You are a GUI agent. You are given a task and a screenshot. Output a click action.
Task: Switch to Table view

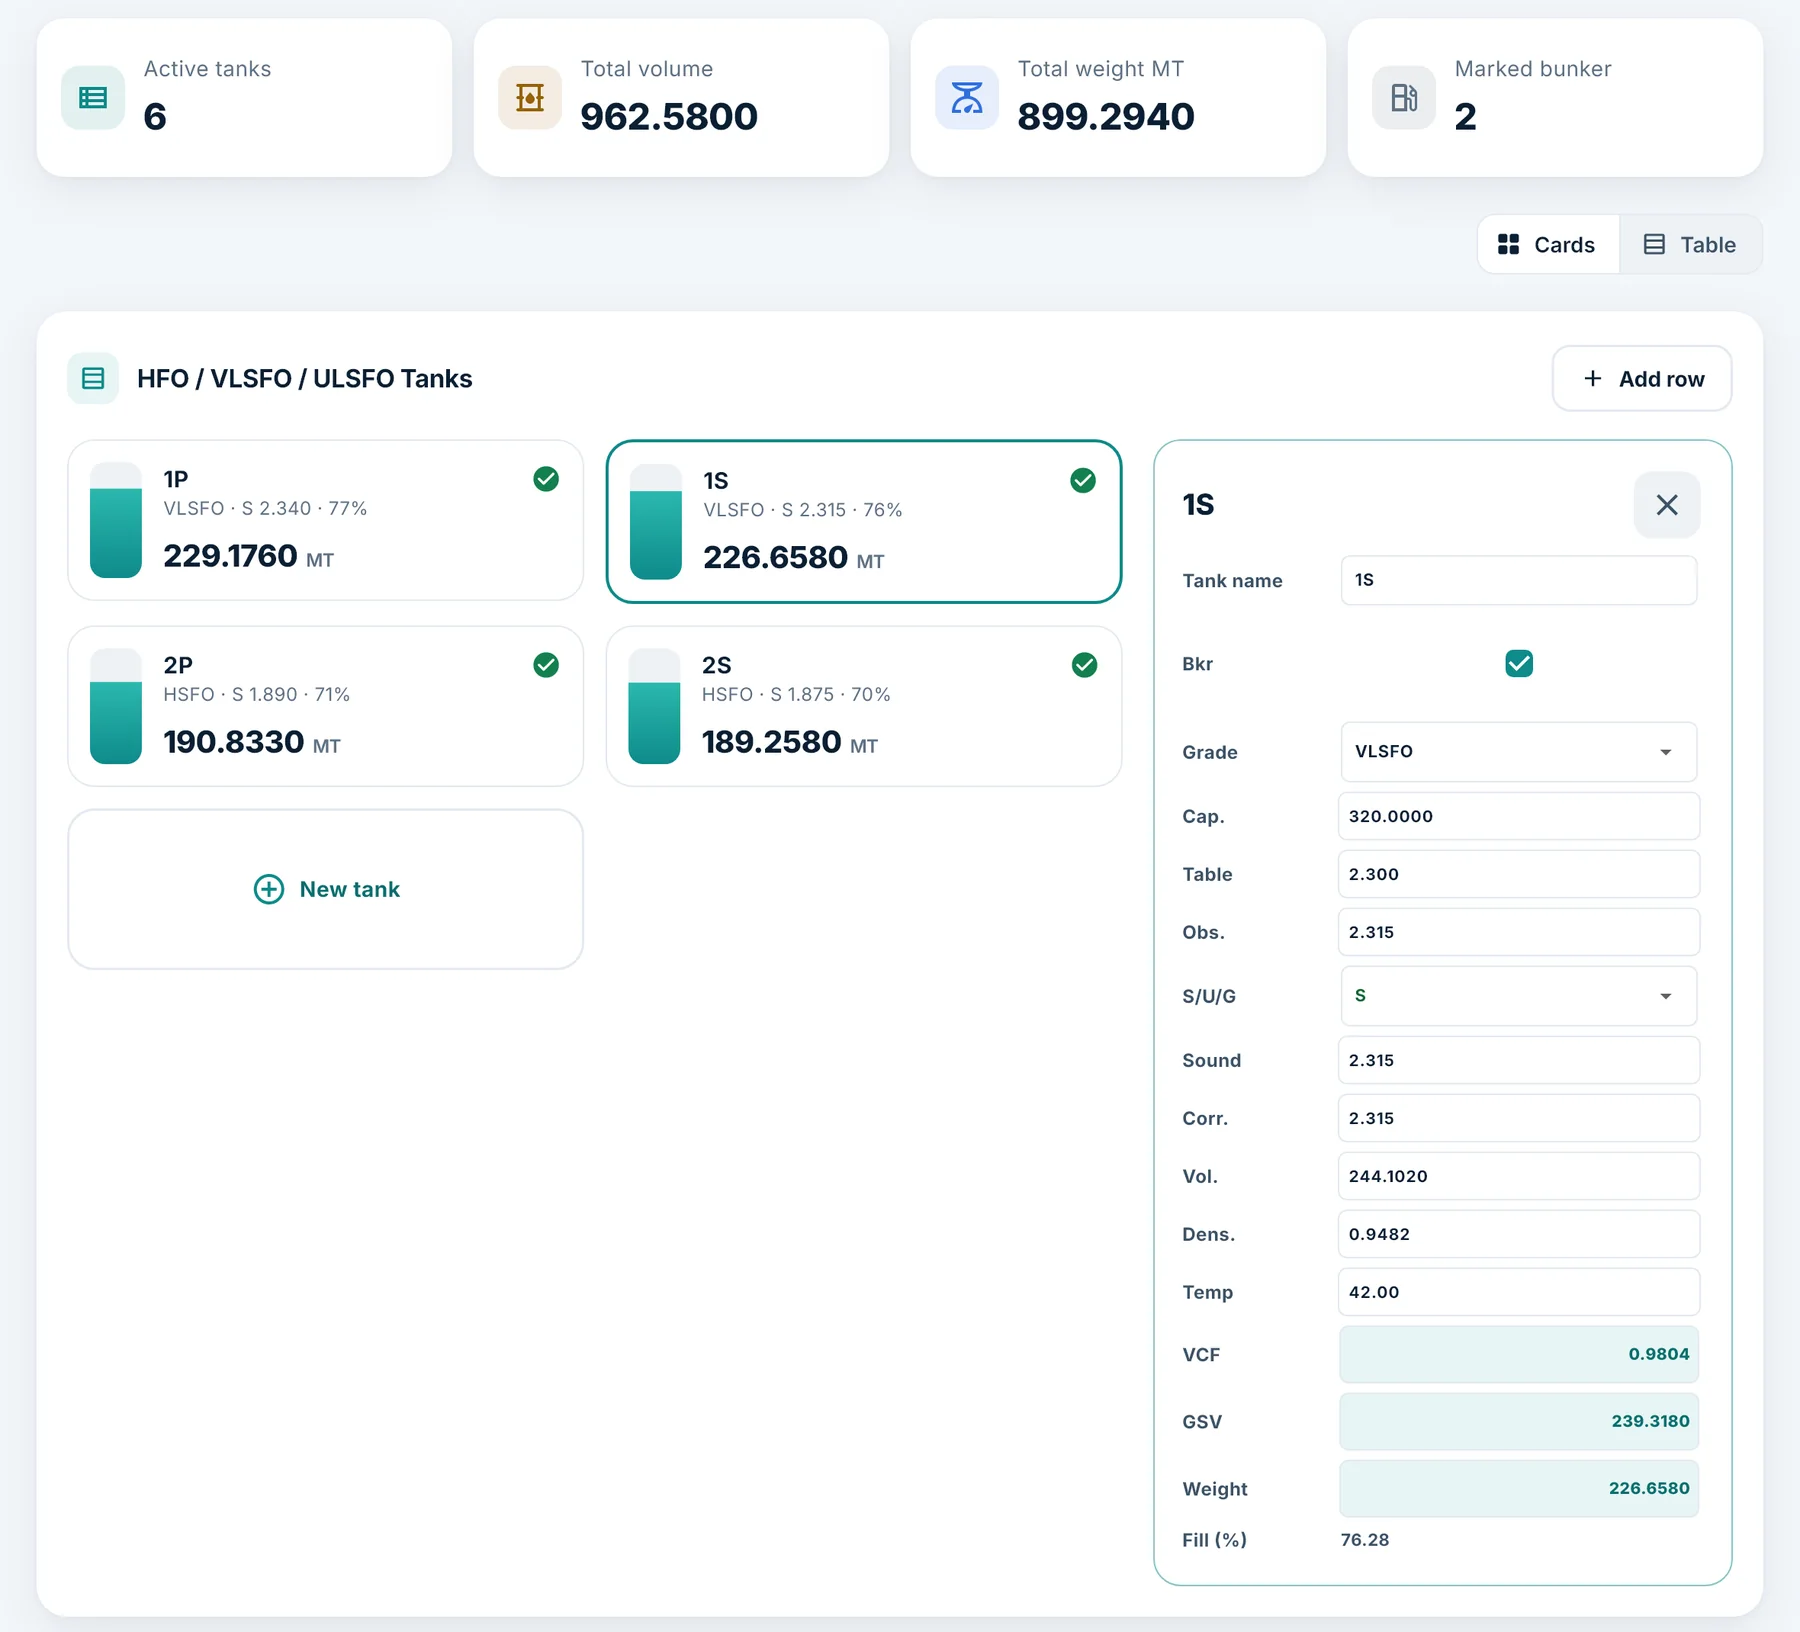pos(1691,245)
